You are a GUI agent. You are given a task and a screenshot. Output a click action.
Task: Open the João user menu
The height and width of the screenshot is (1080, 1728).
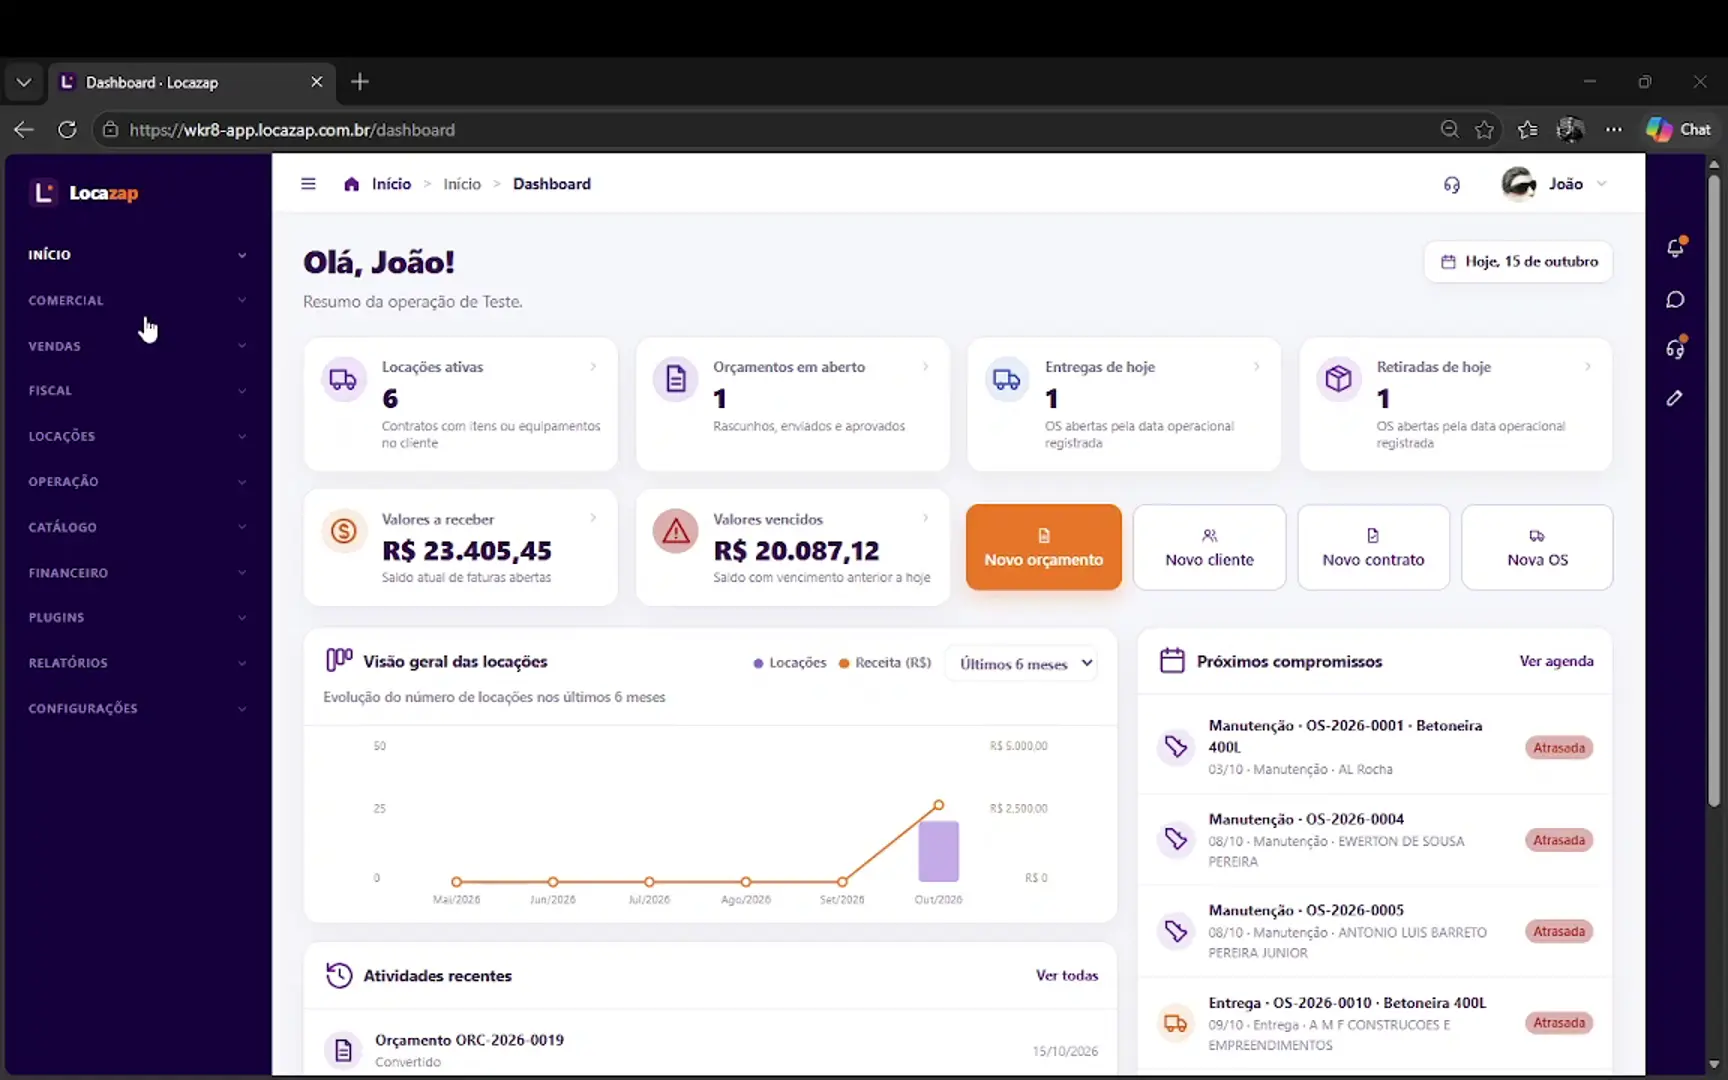pos(1555,184)
